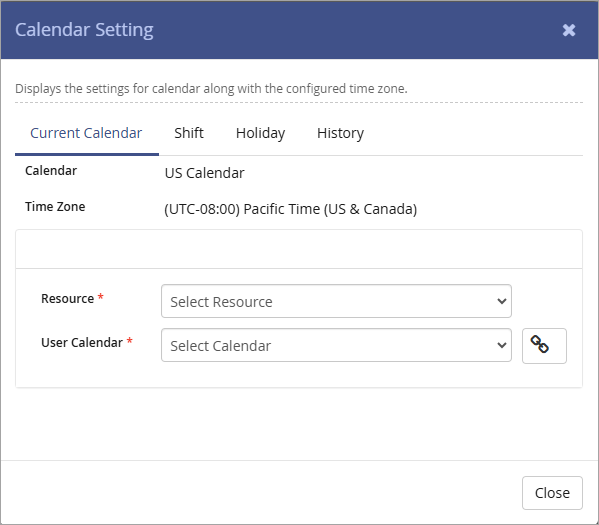
Task: Open the Select Resource dropdown
Action: click(336, 301)
